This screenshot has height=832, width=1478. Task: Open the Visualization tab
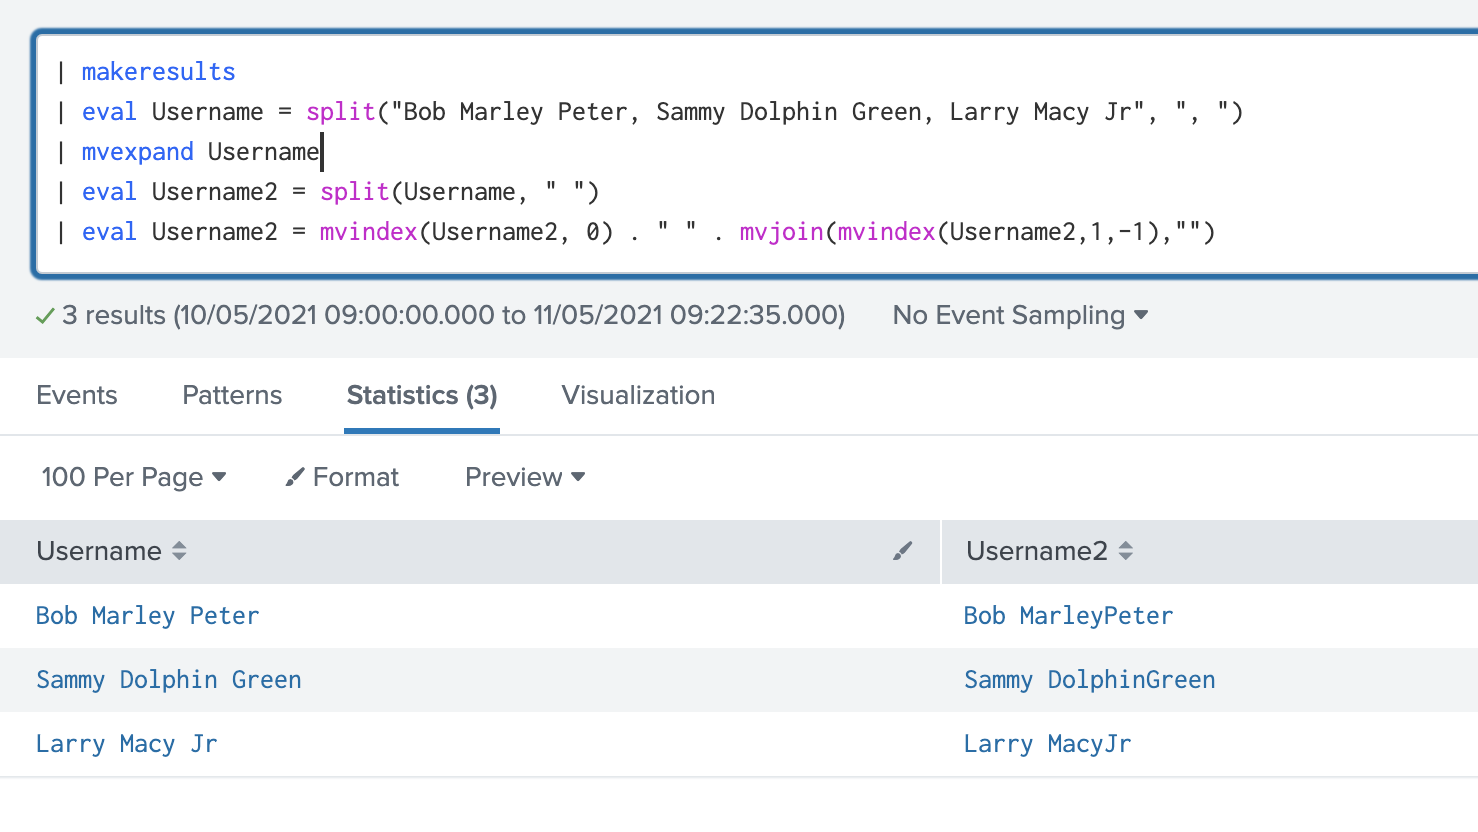pyautogui.click(x=638, y=395)
